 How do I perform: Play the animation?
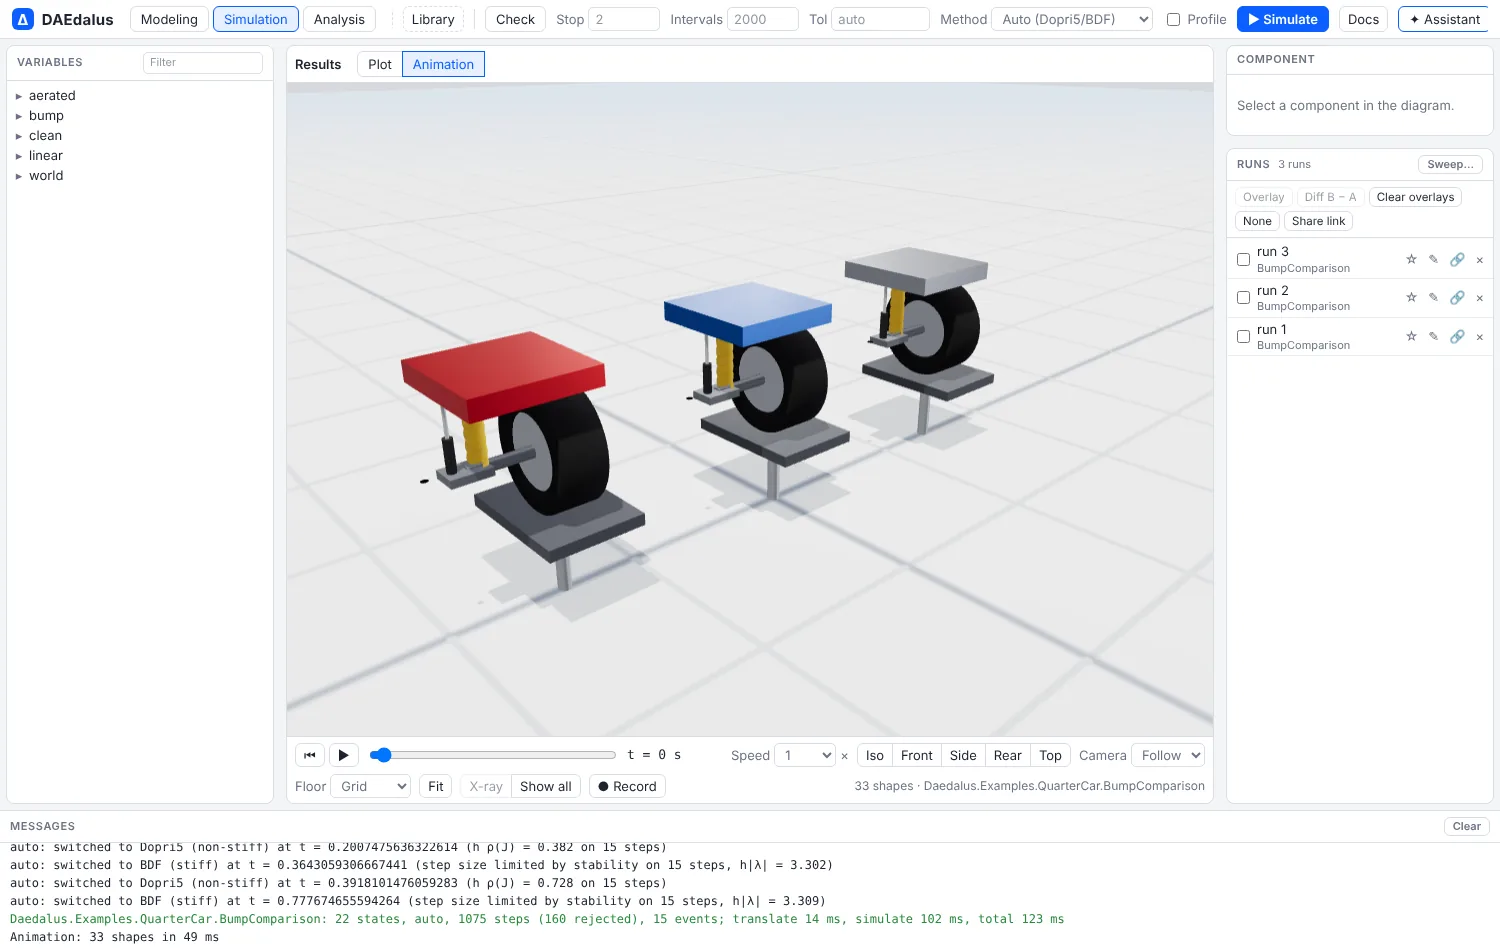coord(343,755)
